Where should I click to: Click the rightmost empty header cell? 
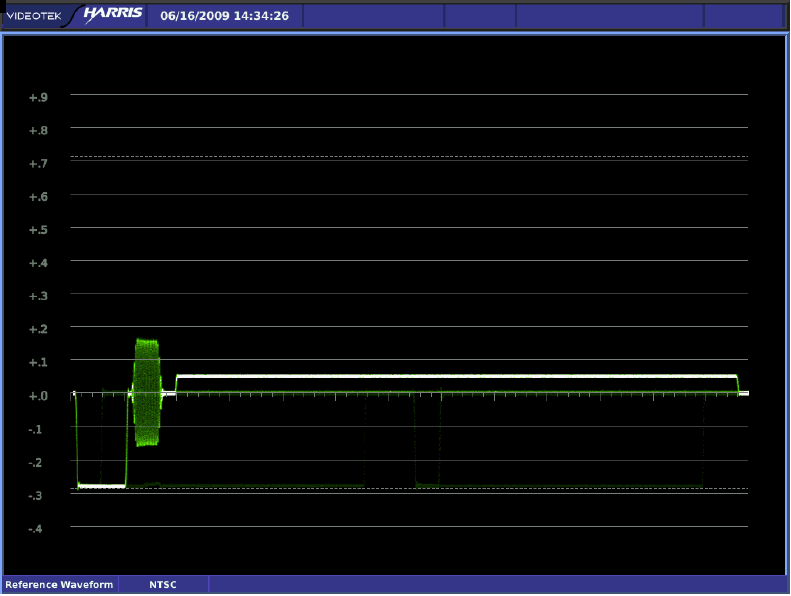743,16
